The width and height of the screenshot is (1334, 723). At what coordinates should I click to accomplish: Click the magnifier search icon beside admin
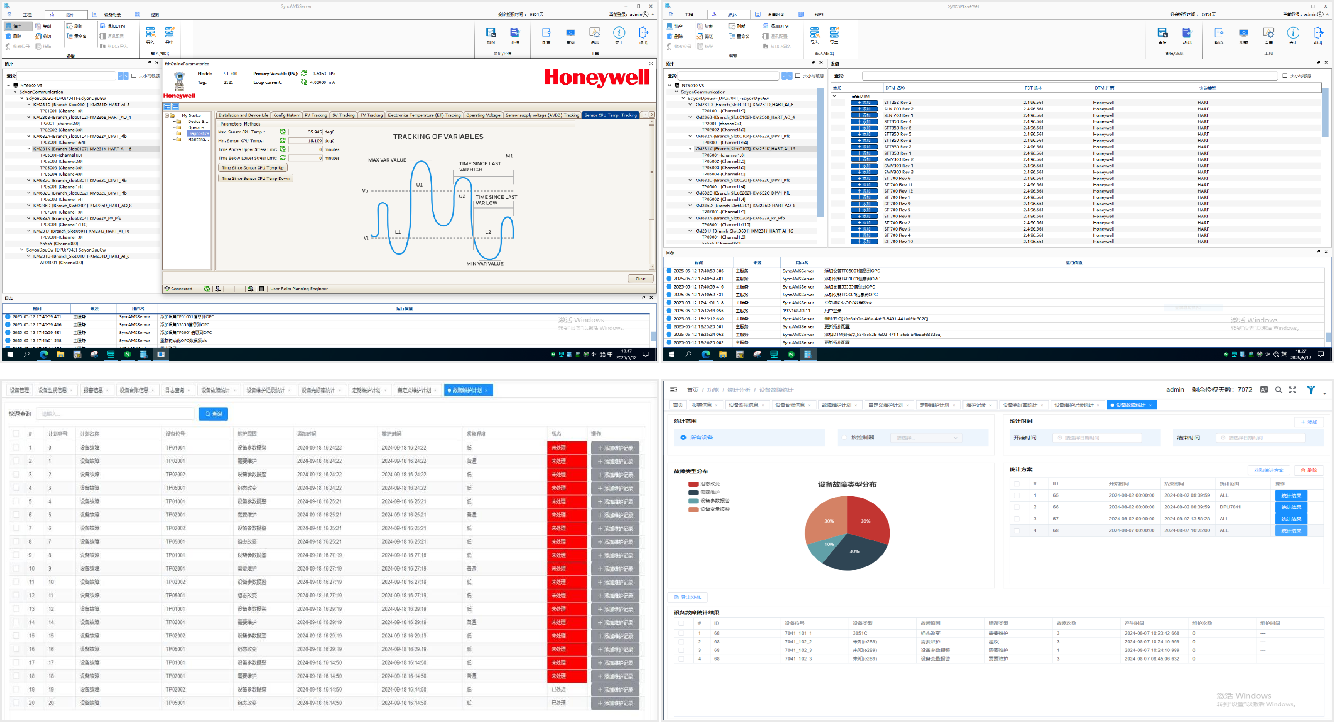1278,389
